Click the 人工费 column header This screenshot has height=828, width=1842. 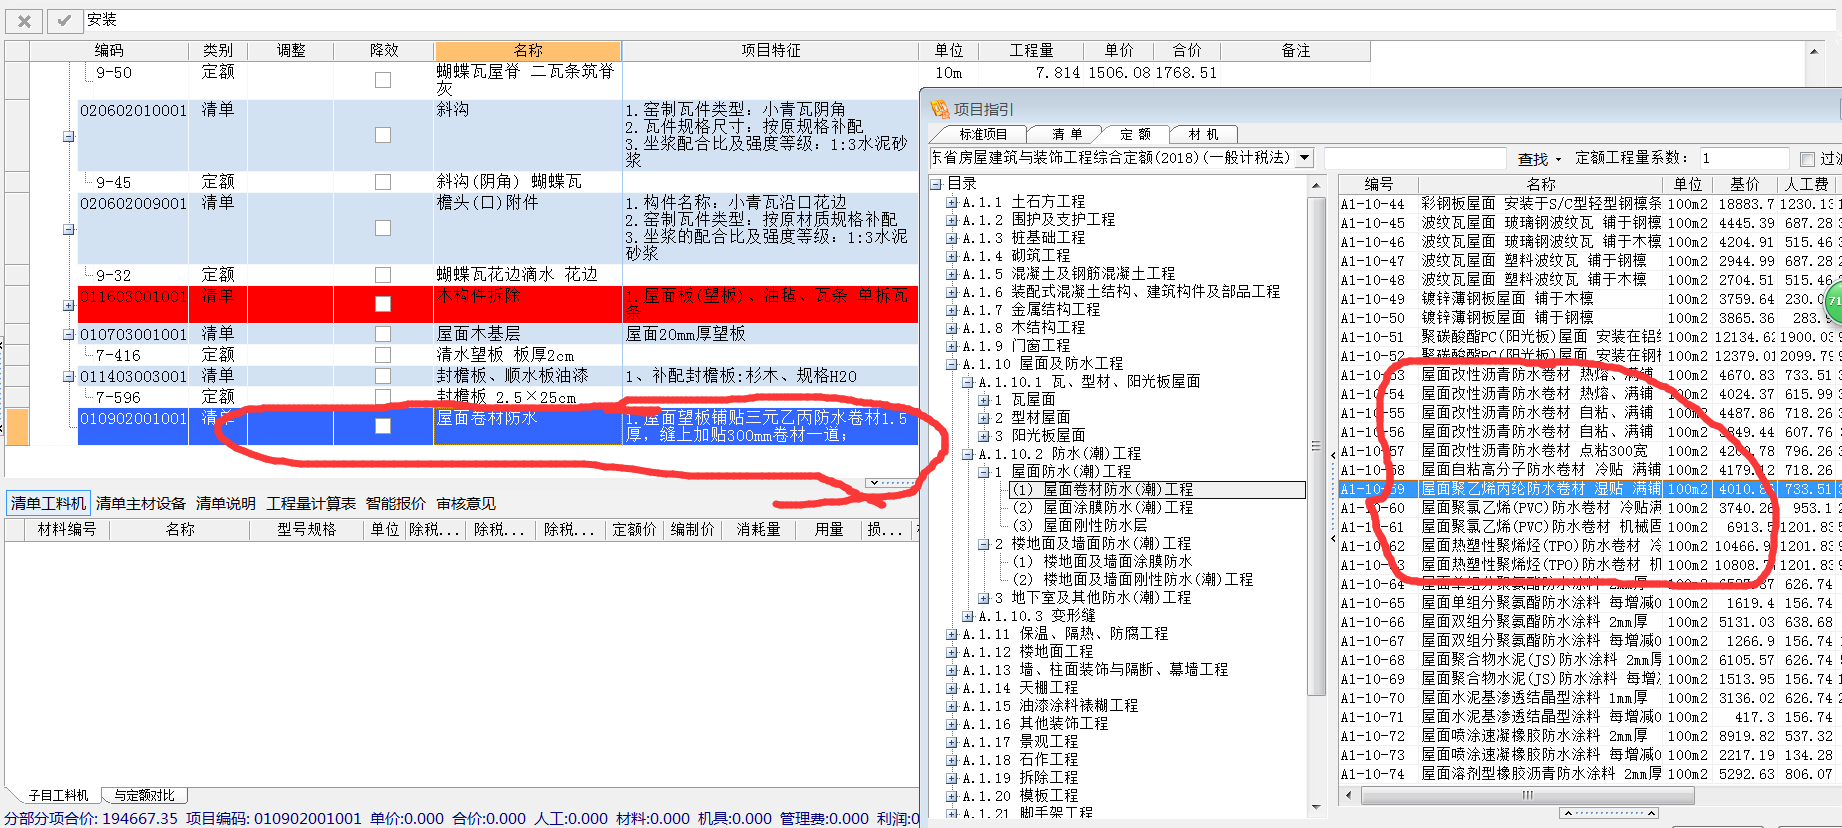(1807, 184)
